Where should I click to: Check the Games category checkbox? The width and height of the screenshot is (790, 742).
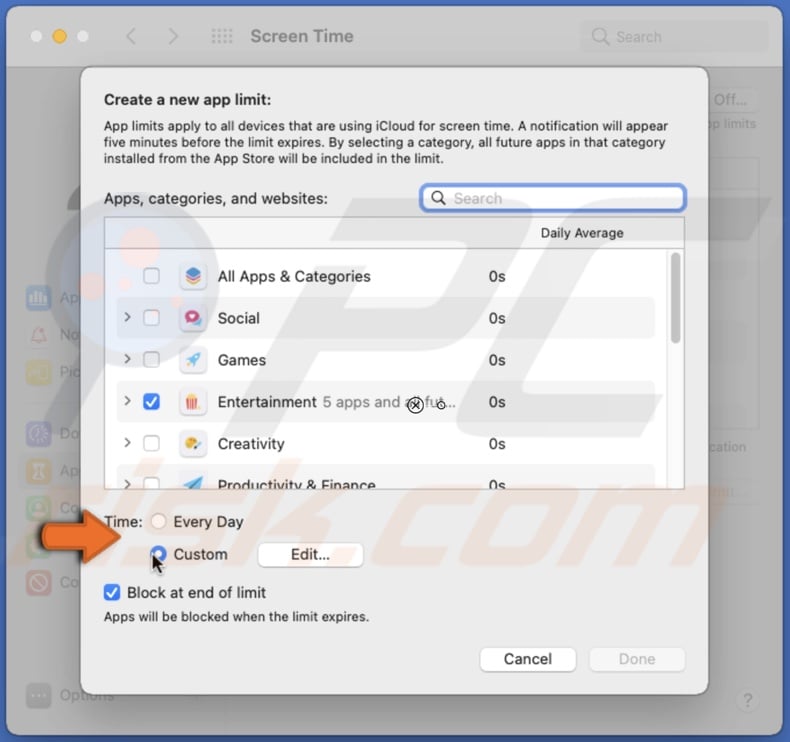click(x=151, y=360)
